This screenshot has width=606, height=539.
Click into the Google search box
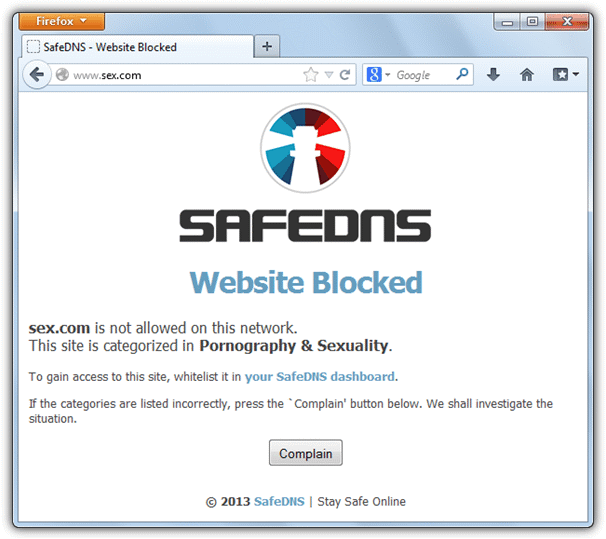point(424,75)
